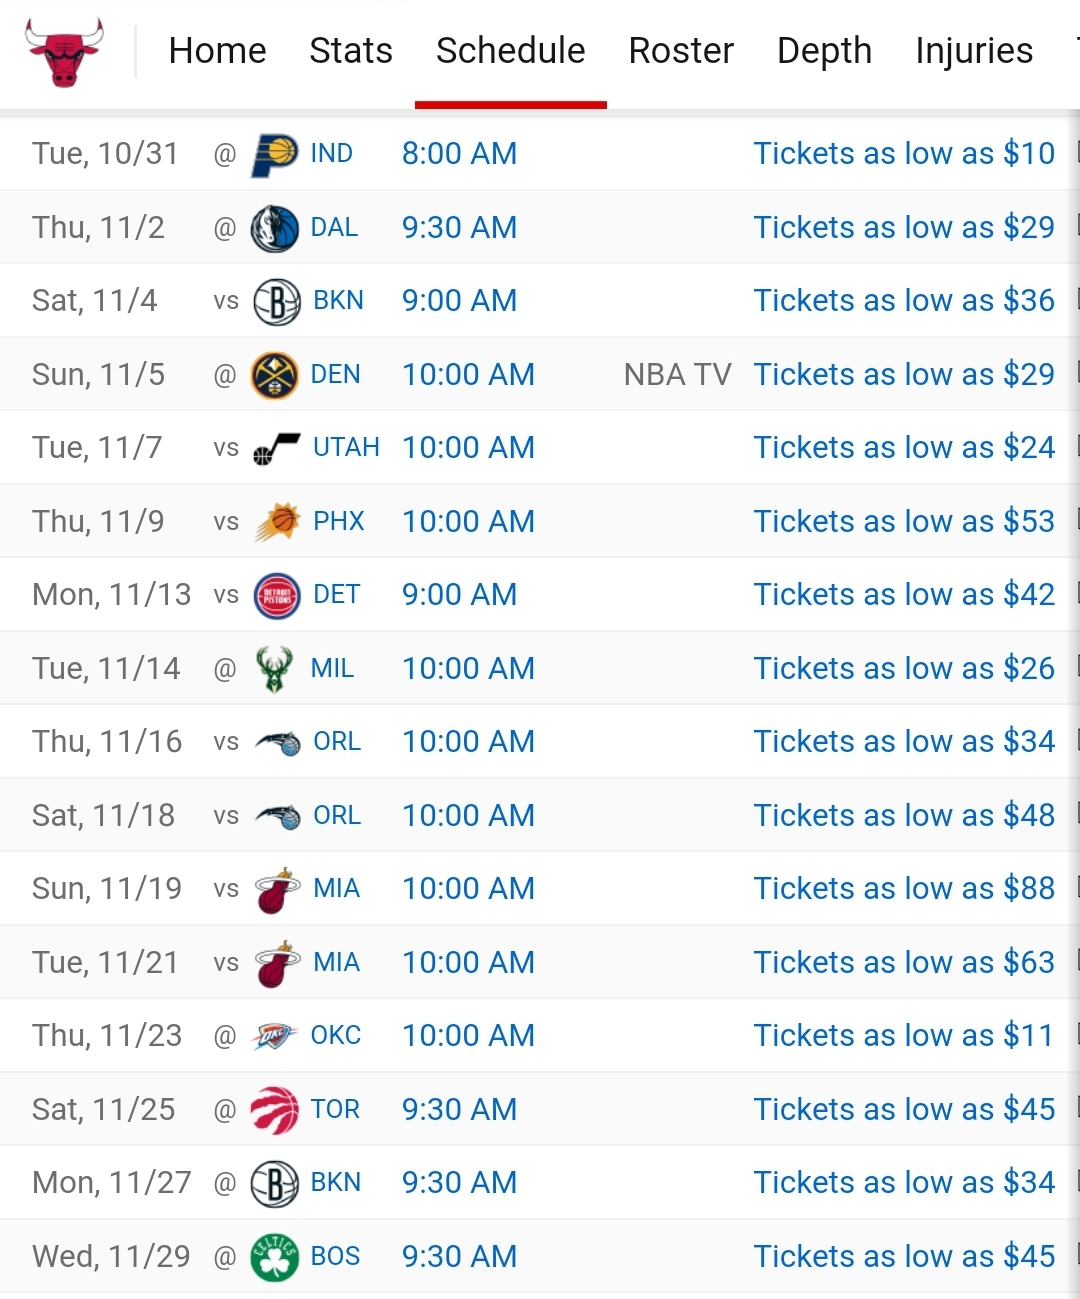Screen dimensions: 1080x1299
Task: Open the Depth tab
Action: pos(824,51)
